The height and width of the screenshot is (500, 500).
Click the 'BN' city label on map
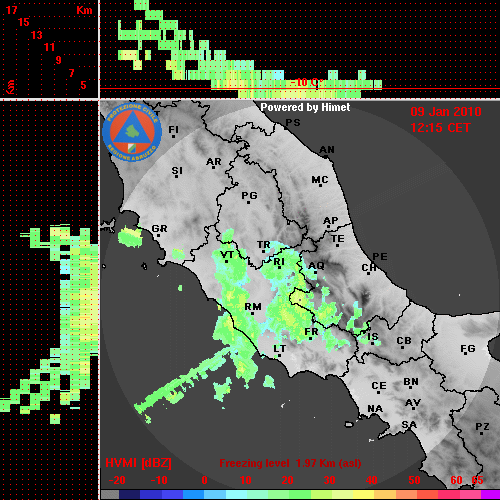(x=411, y=382)
